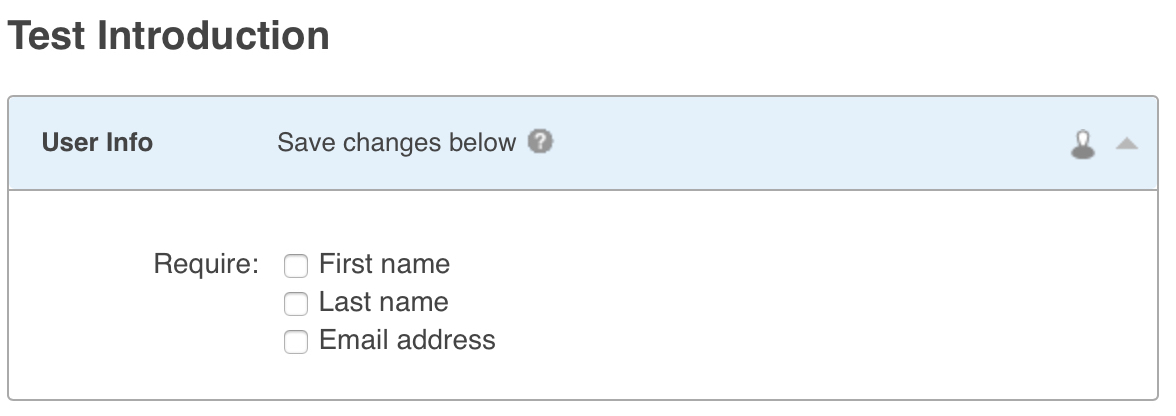The image size is (1176, 416).
Task: Open help tooltip next to Save changes below
Action: tap(541, 142)
